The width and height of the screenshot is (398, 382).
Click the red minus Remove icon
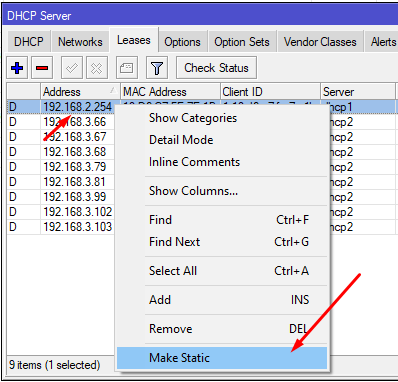(x=42, y=68)
